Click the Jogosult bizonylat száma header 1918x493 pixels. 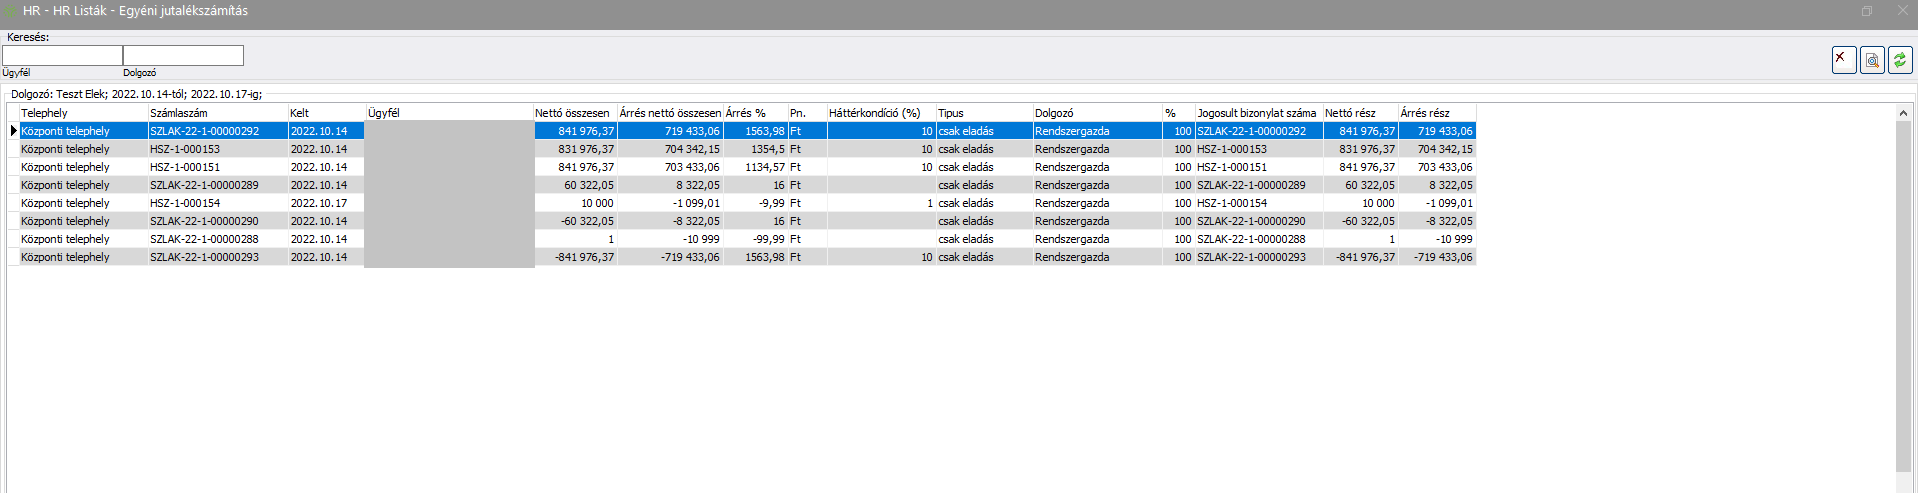[x=1257, y=113]
